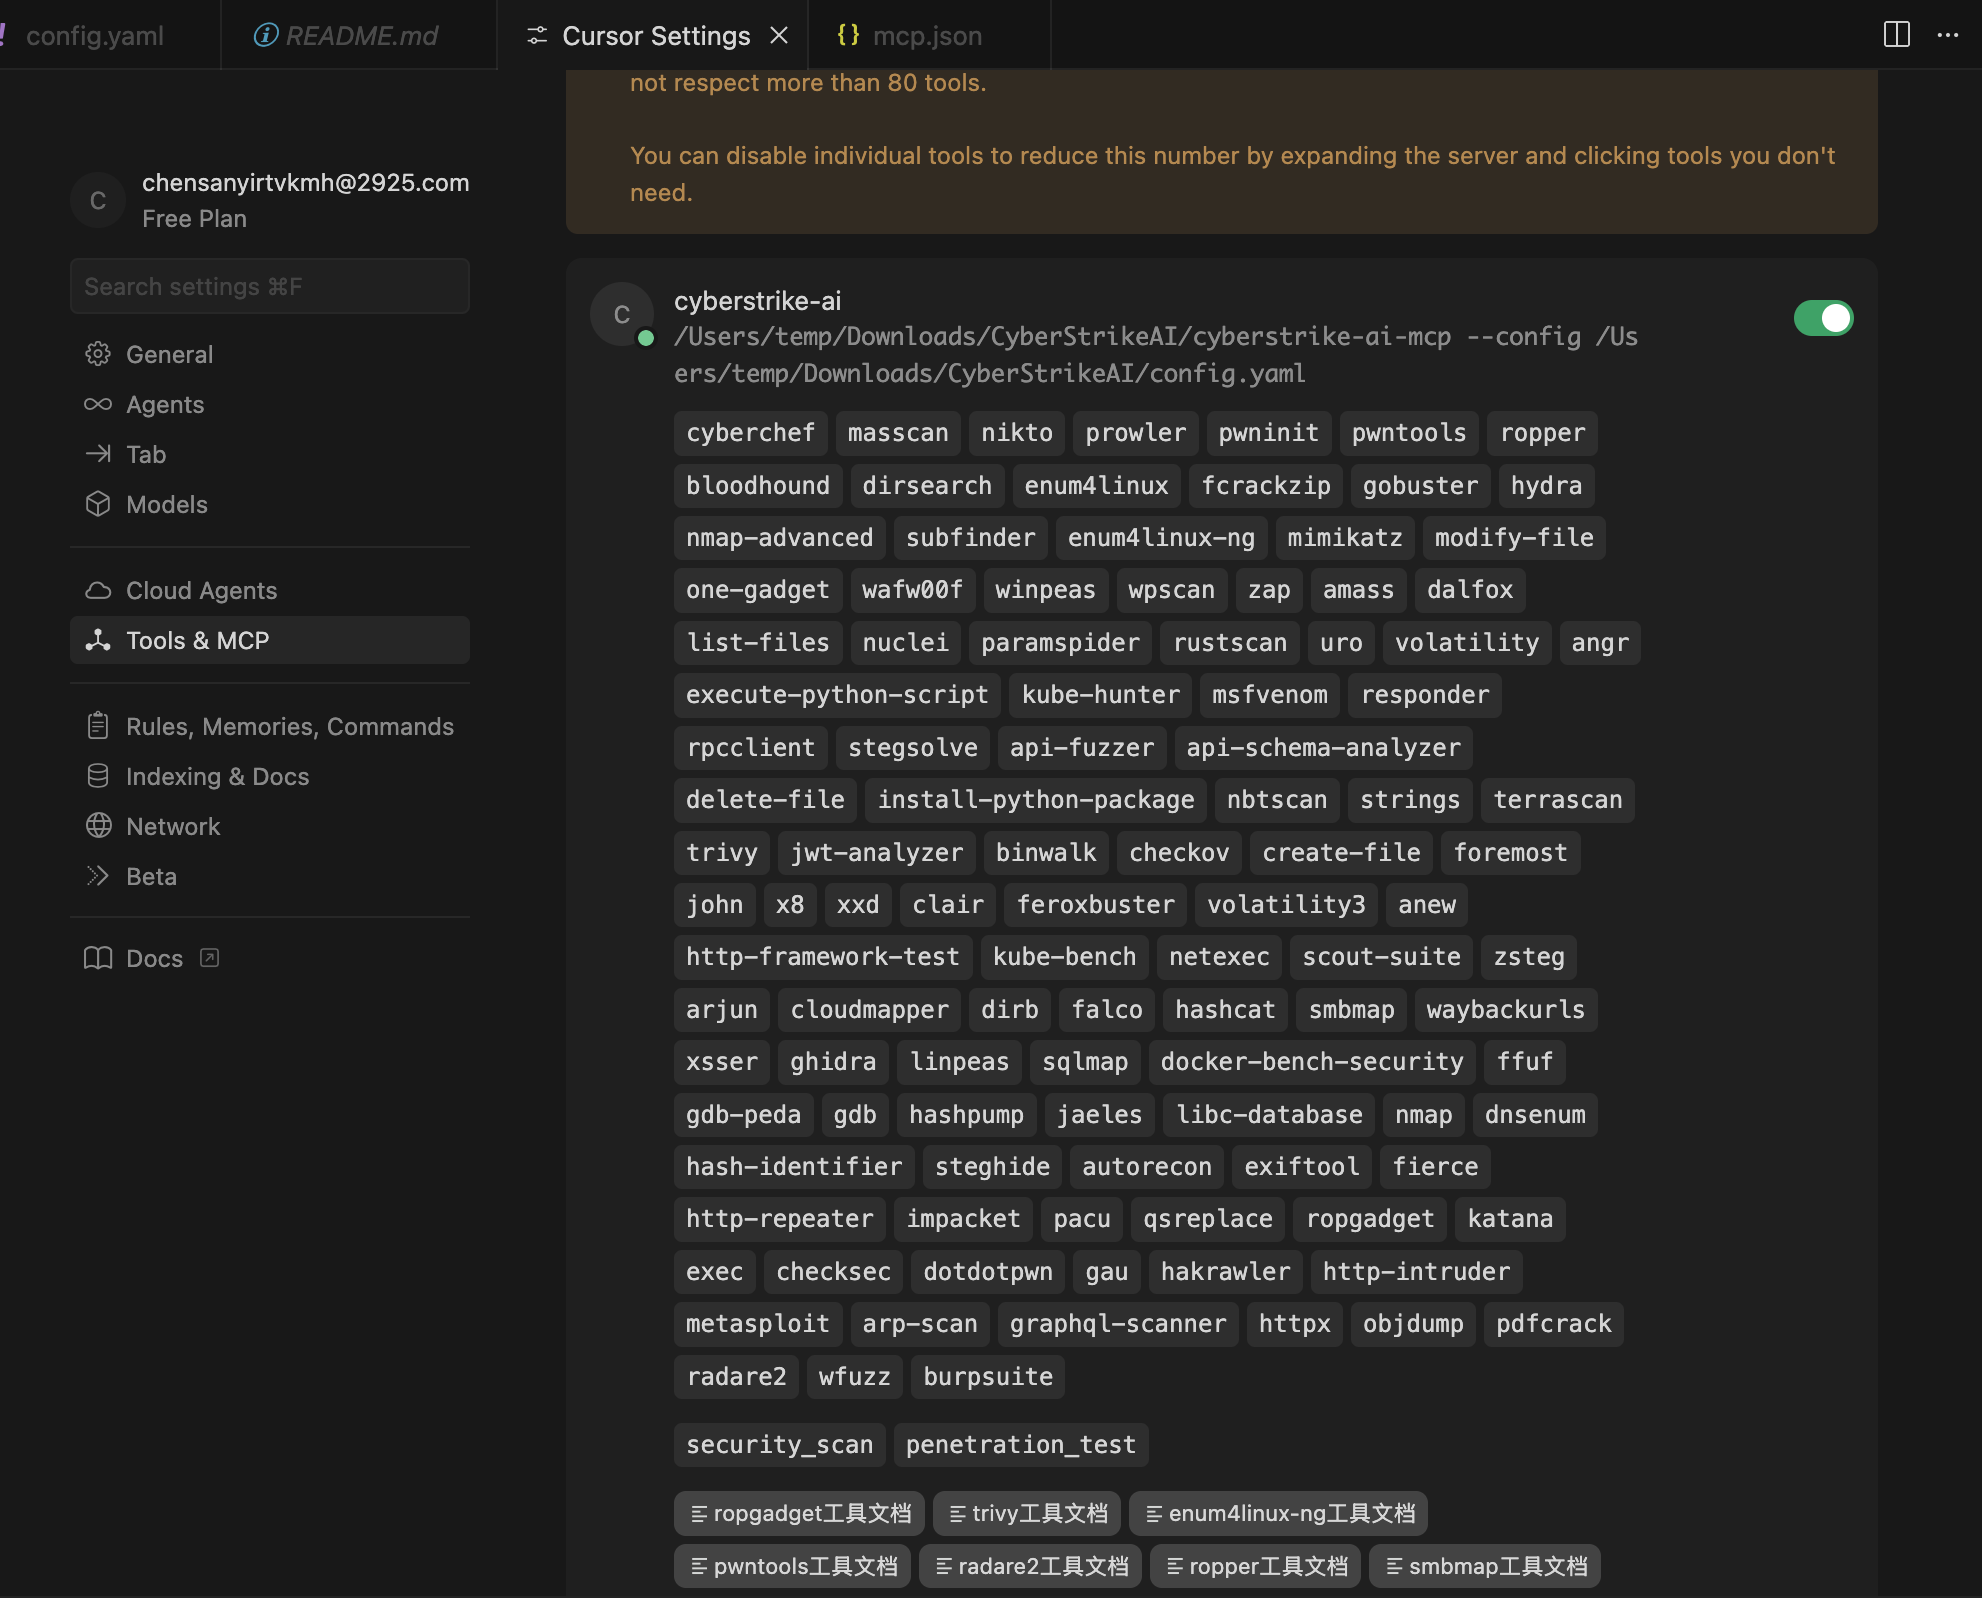Click the penetration_test prompt chip
The width and height of the screenshot is (1982, 1598).
click(1020, 1444)
